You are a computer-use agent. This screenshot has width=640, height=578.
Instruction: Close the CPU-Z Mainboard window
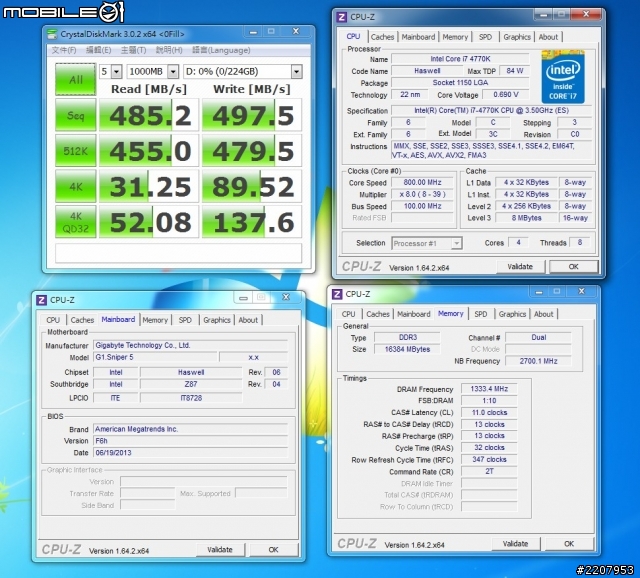click(286, 298)
